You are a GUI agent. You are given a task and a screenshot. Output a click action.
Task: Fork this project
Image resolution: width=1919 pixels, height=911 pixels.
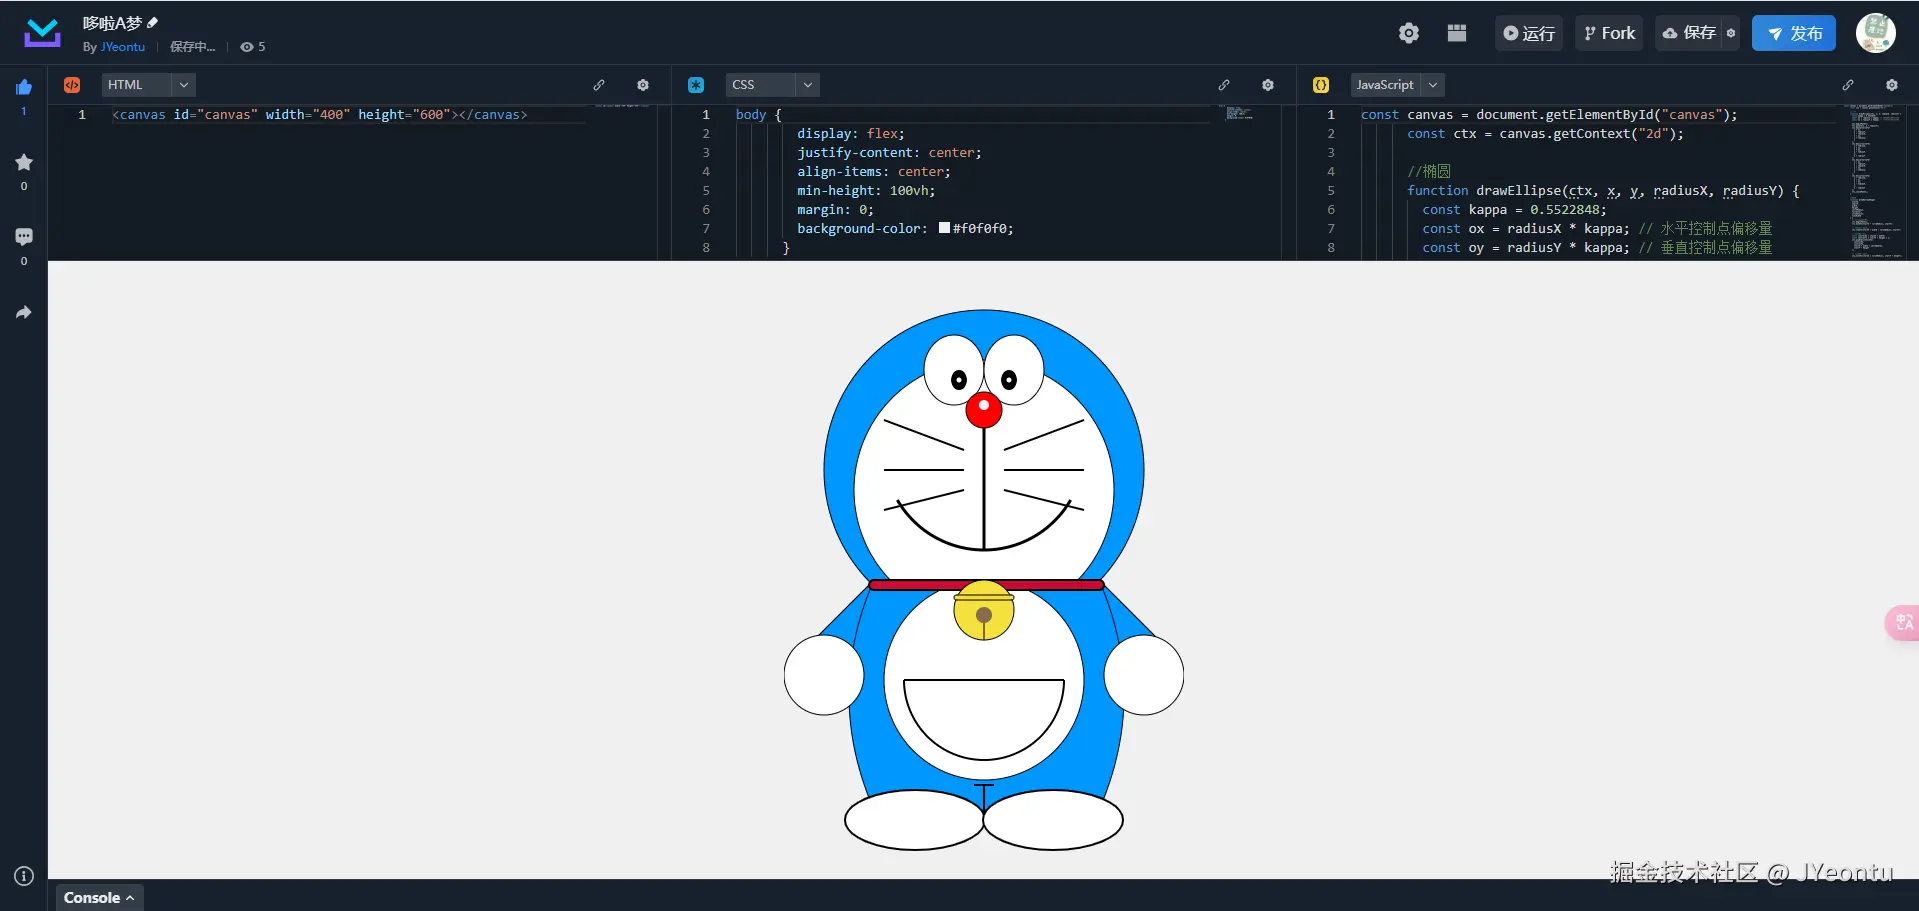click(x=1609, y=33)
